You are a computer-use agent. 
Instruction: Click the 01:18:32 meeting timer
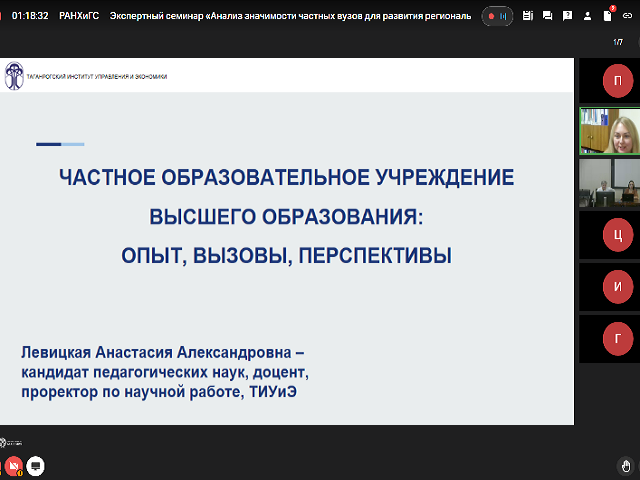coord(30,16)
